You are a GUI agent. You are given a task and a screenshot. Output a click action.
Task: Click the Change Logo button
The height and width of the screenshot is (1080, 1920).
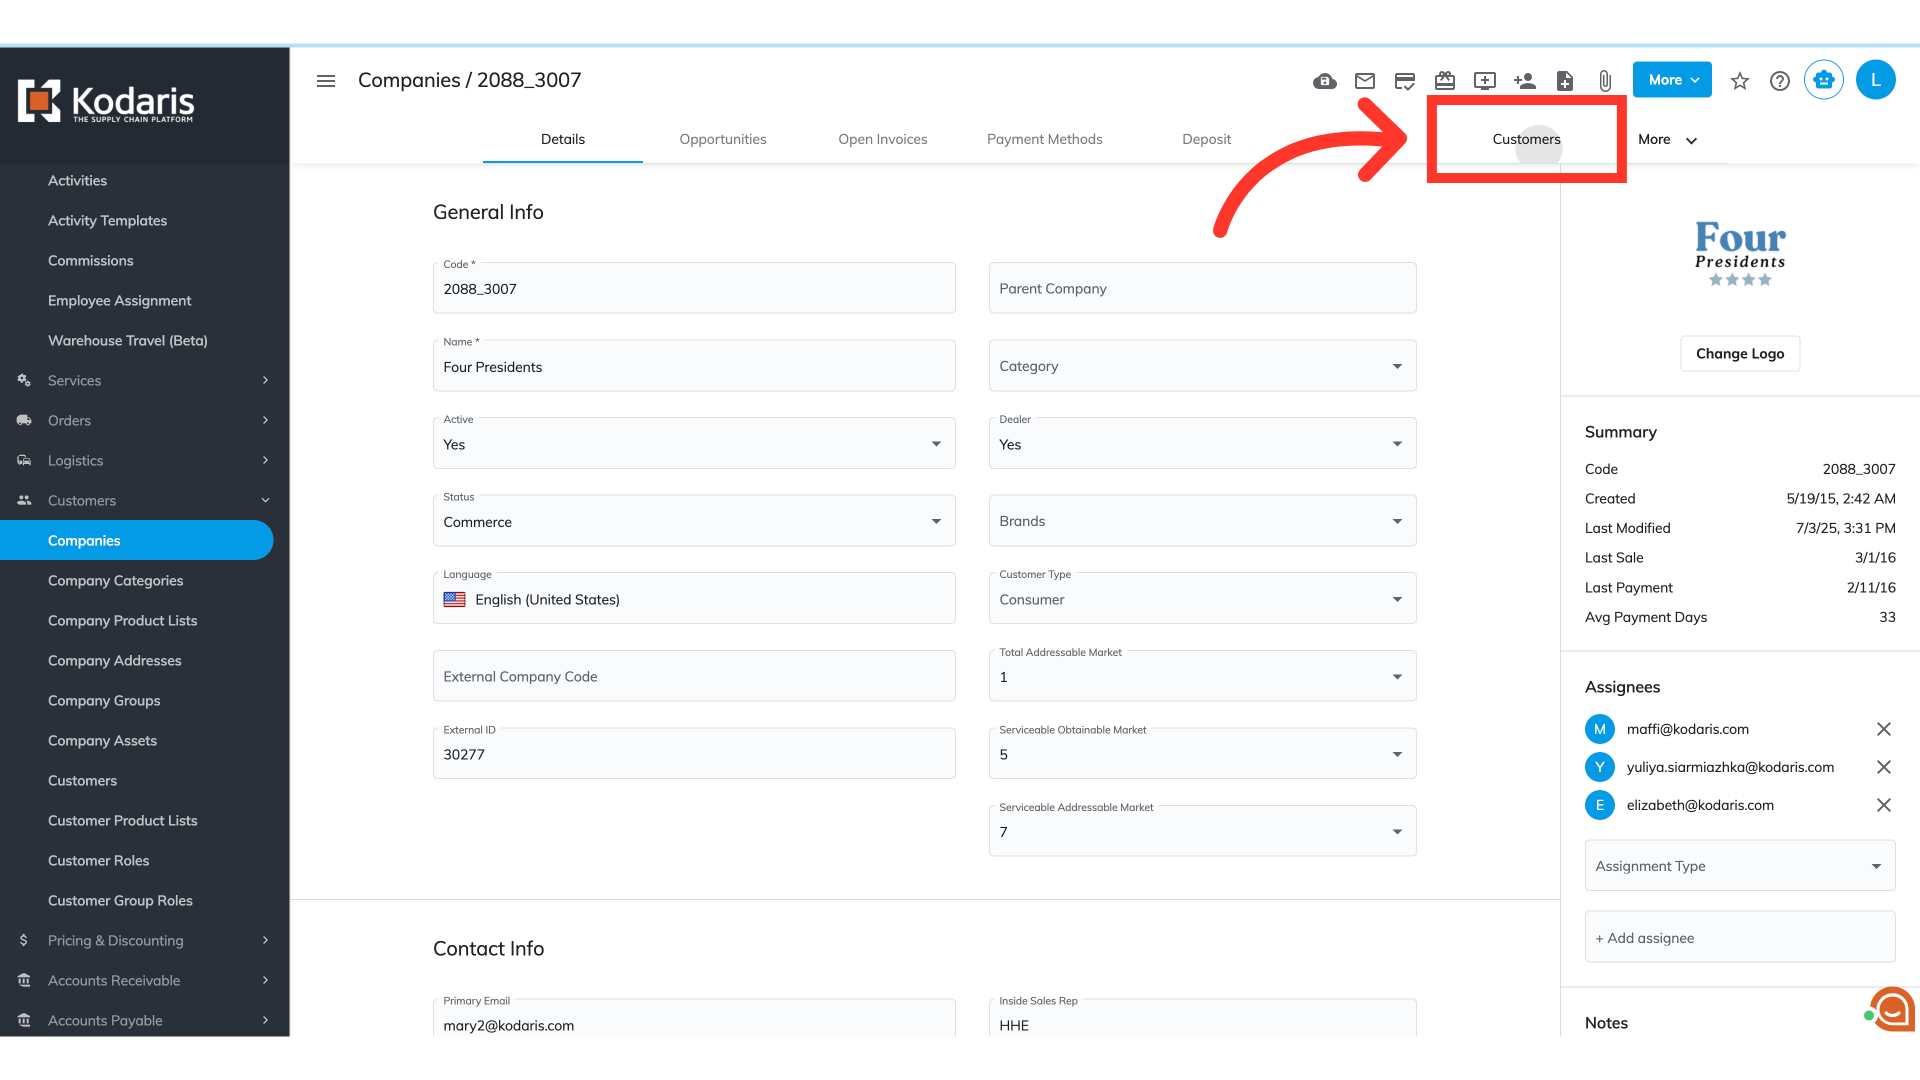(1740, 354)
